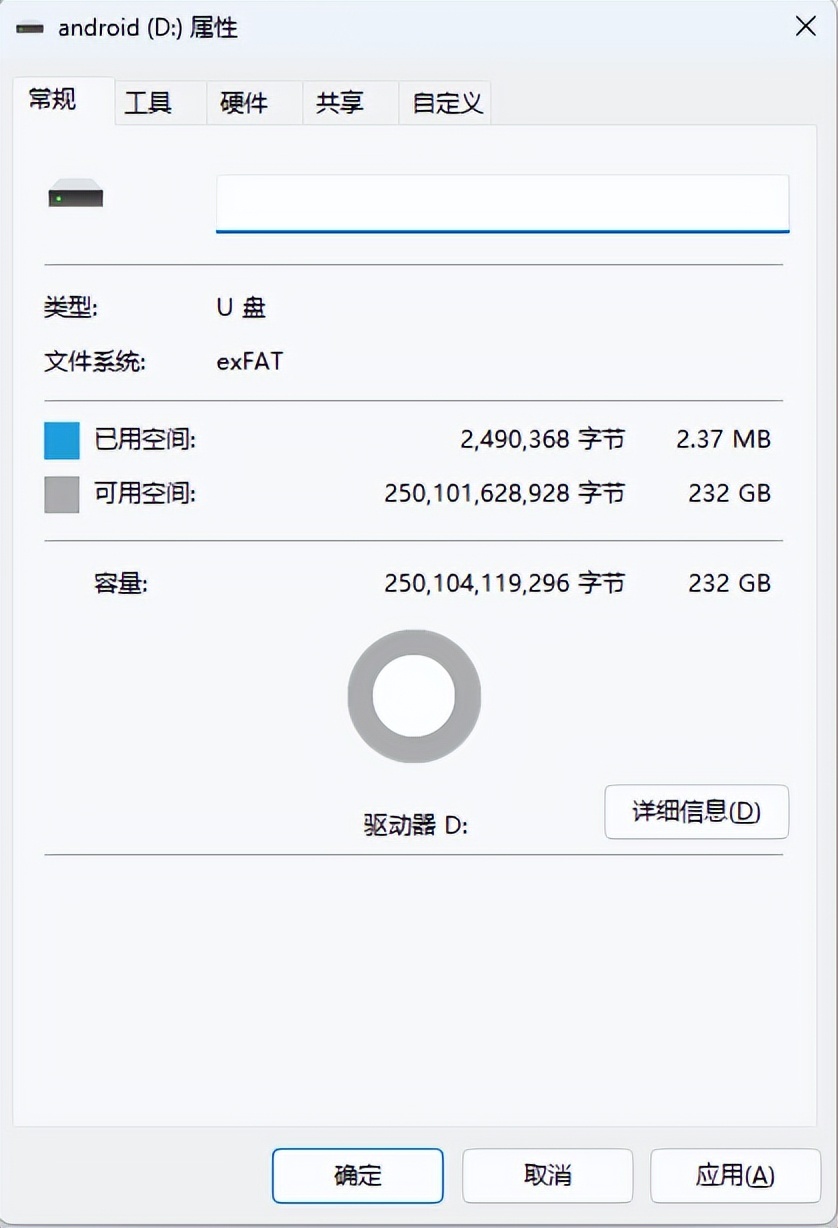Viewport: 838px width, 1228px height.
Task: Close the android (D:) properties dialog
Action: [x=805, y=27]
